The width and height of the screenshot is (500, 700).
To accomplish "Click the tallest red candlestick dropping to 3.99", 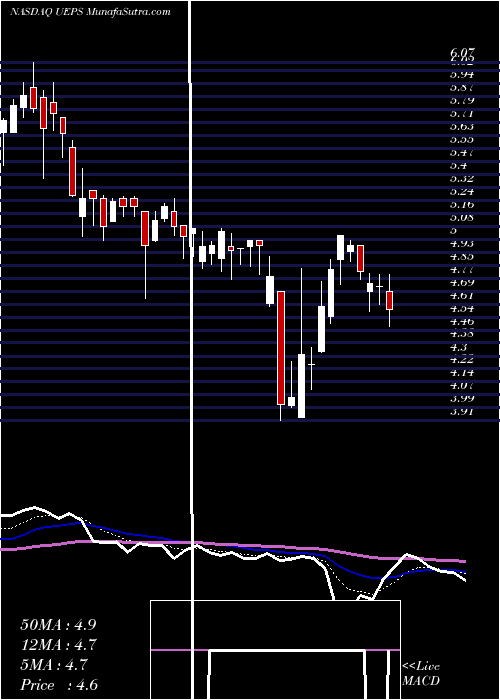I will coord(281,348).
